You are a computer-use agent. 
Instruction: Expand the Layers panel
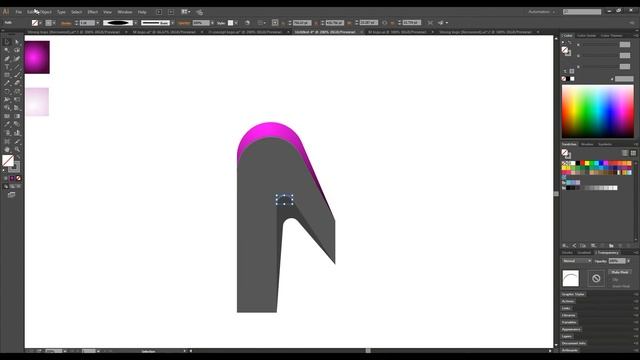567,336
